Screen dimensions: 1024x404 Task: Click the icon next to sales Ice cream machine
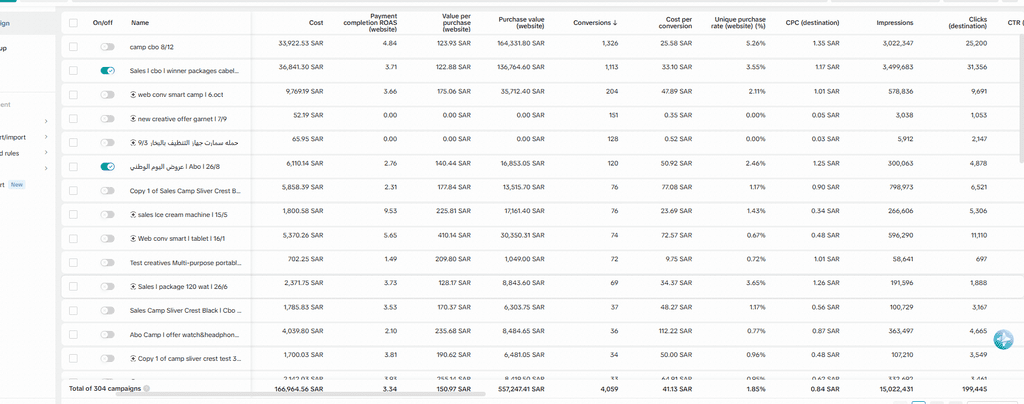coord(134,212)
